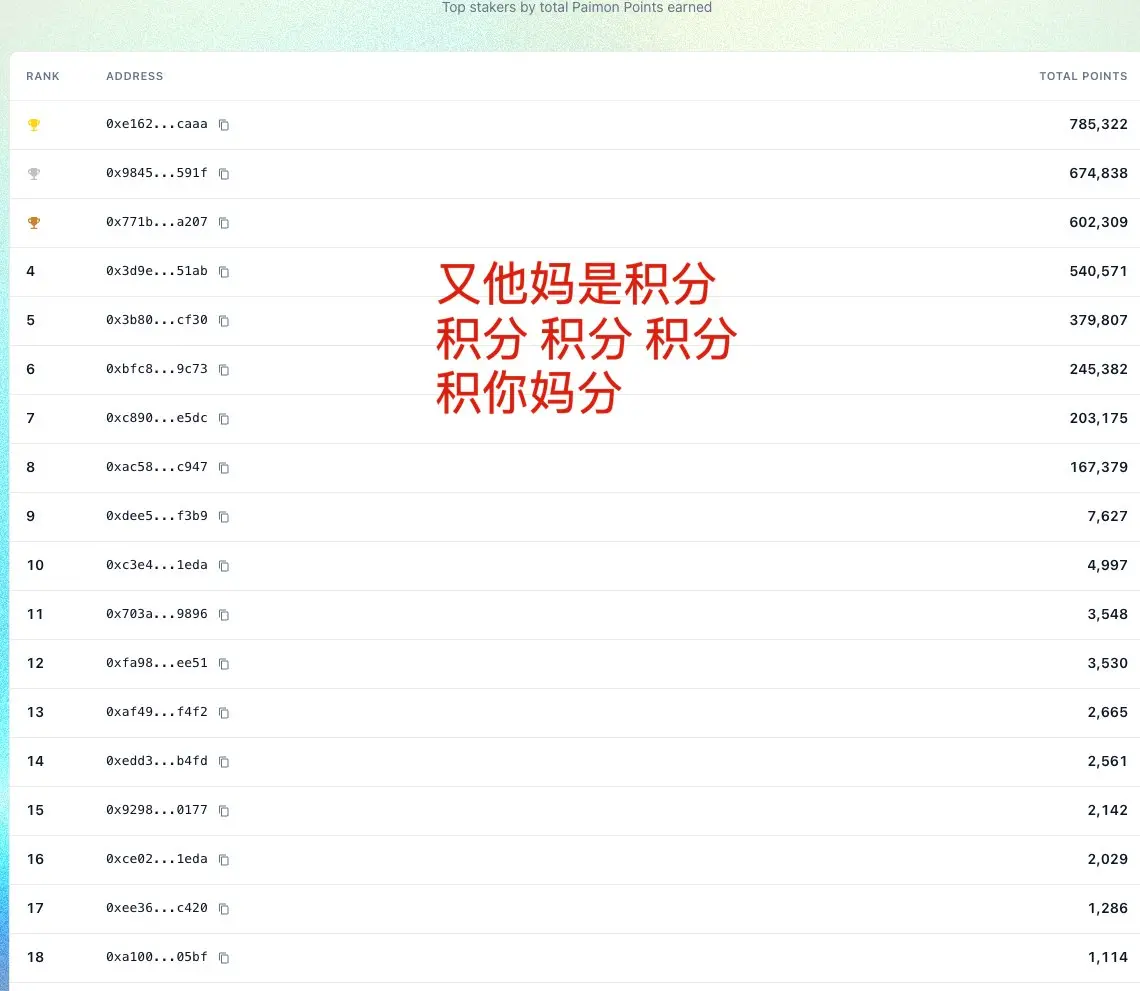Viewport: 1140px width, 991px height.
Task: Click the bronze trophy rank icon
Action: click(x=33, y=223)
